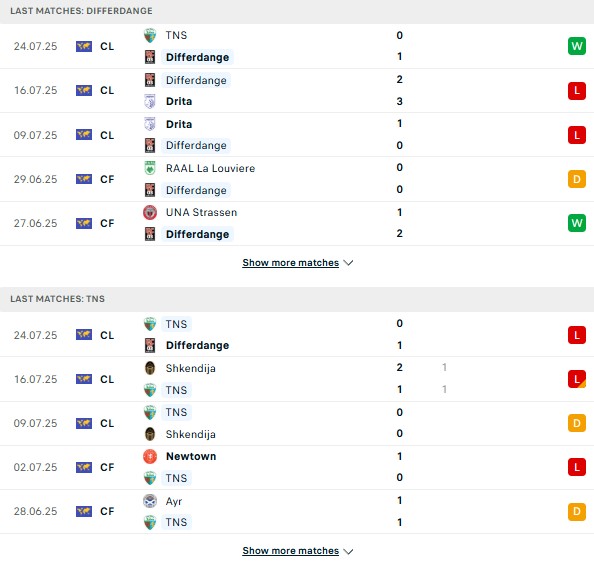Expand Show more matches under TNS section

pyautogui.click(x=291, y=551)
